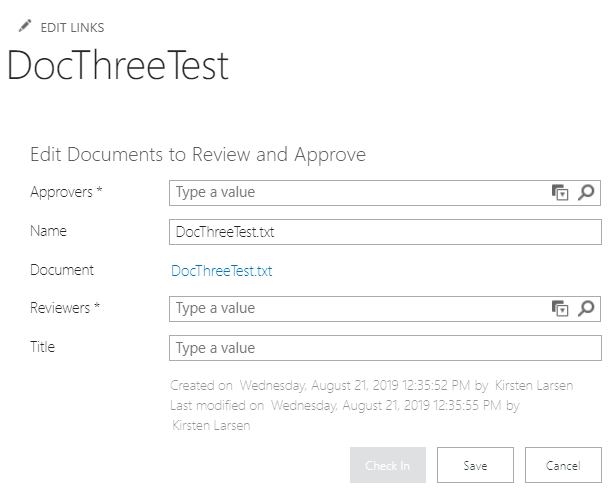Click into the Name field containing DocThreeTest.txt
Viewport: 614px width, 492px height.
(385, 232)
